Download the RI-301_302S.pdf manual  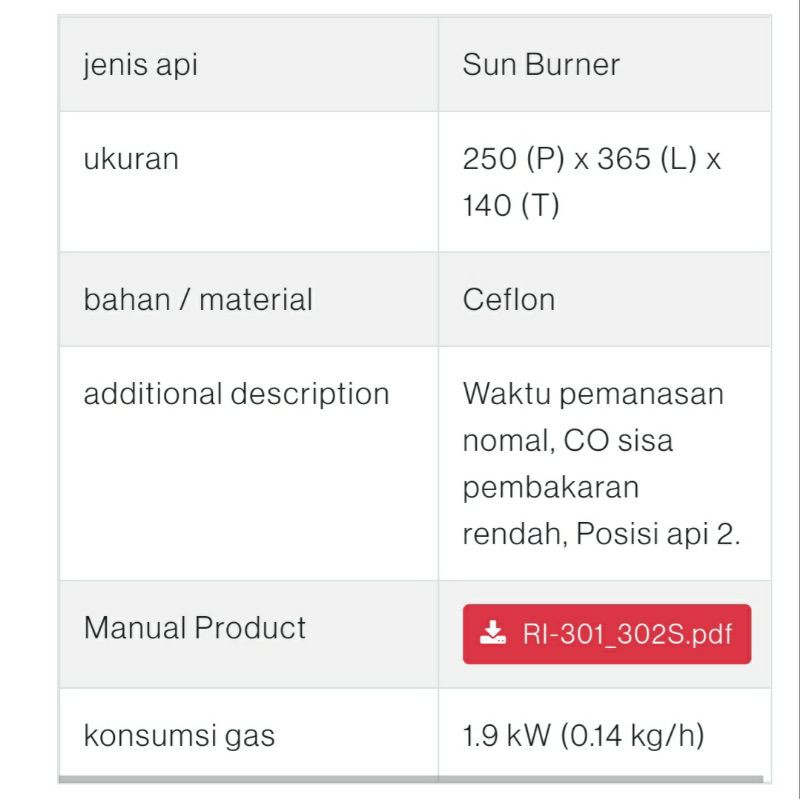(606, 634)
